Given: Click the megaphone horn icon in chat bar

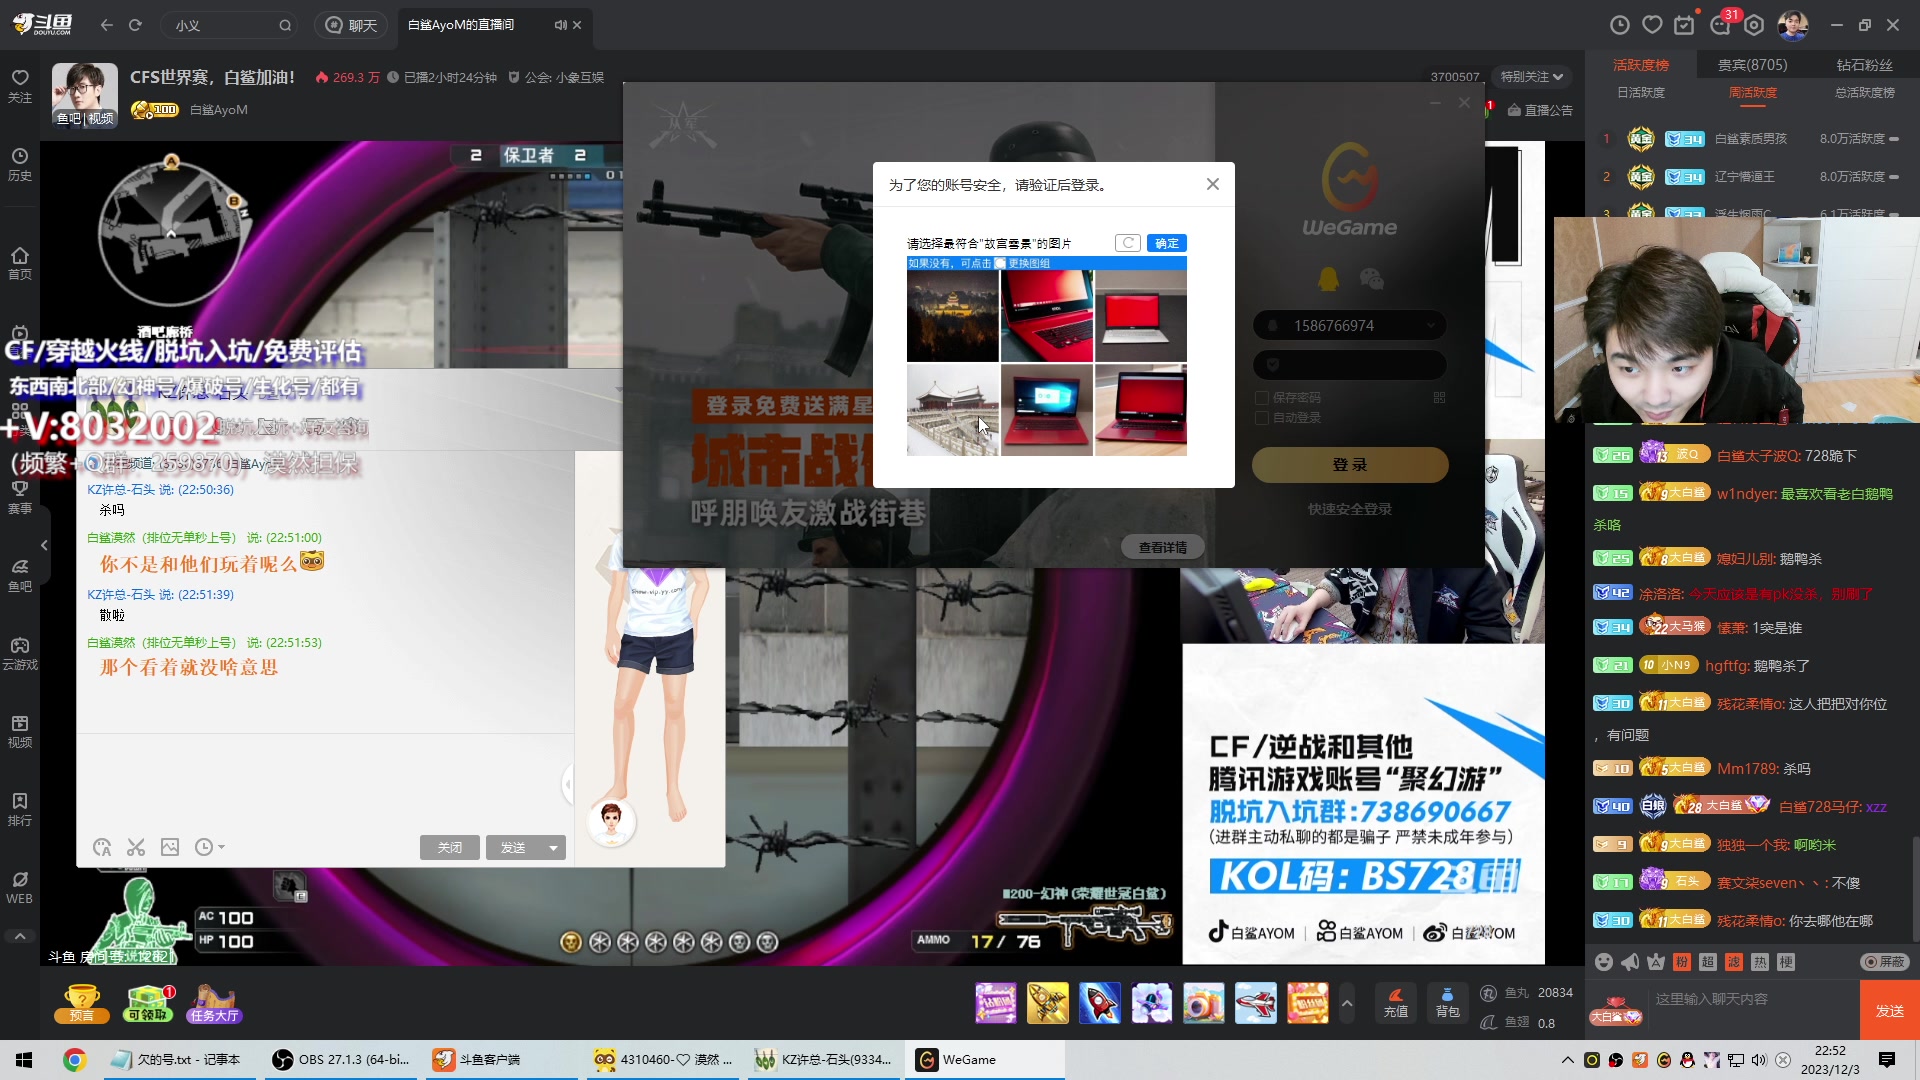Looking at the screenshot, I should pos(1630,962).
